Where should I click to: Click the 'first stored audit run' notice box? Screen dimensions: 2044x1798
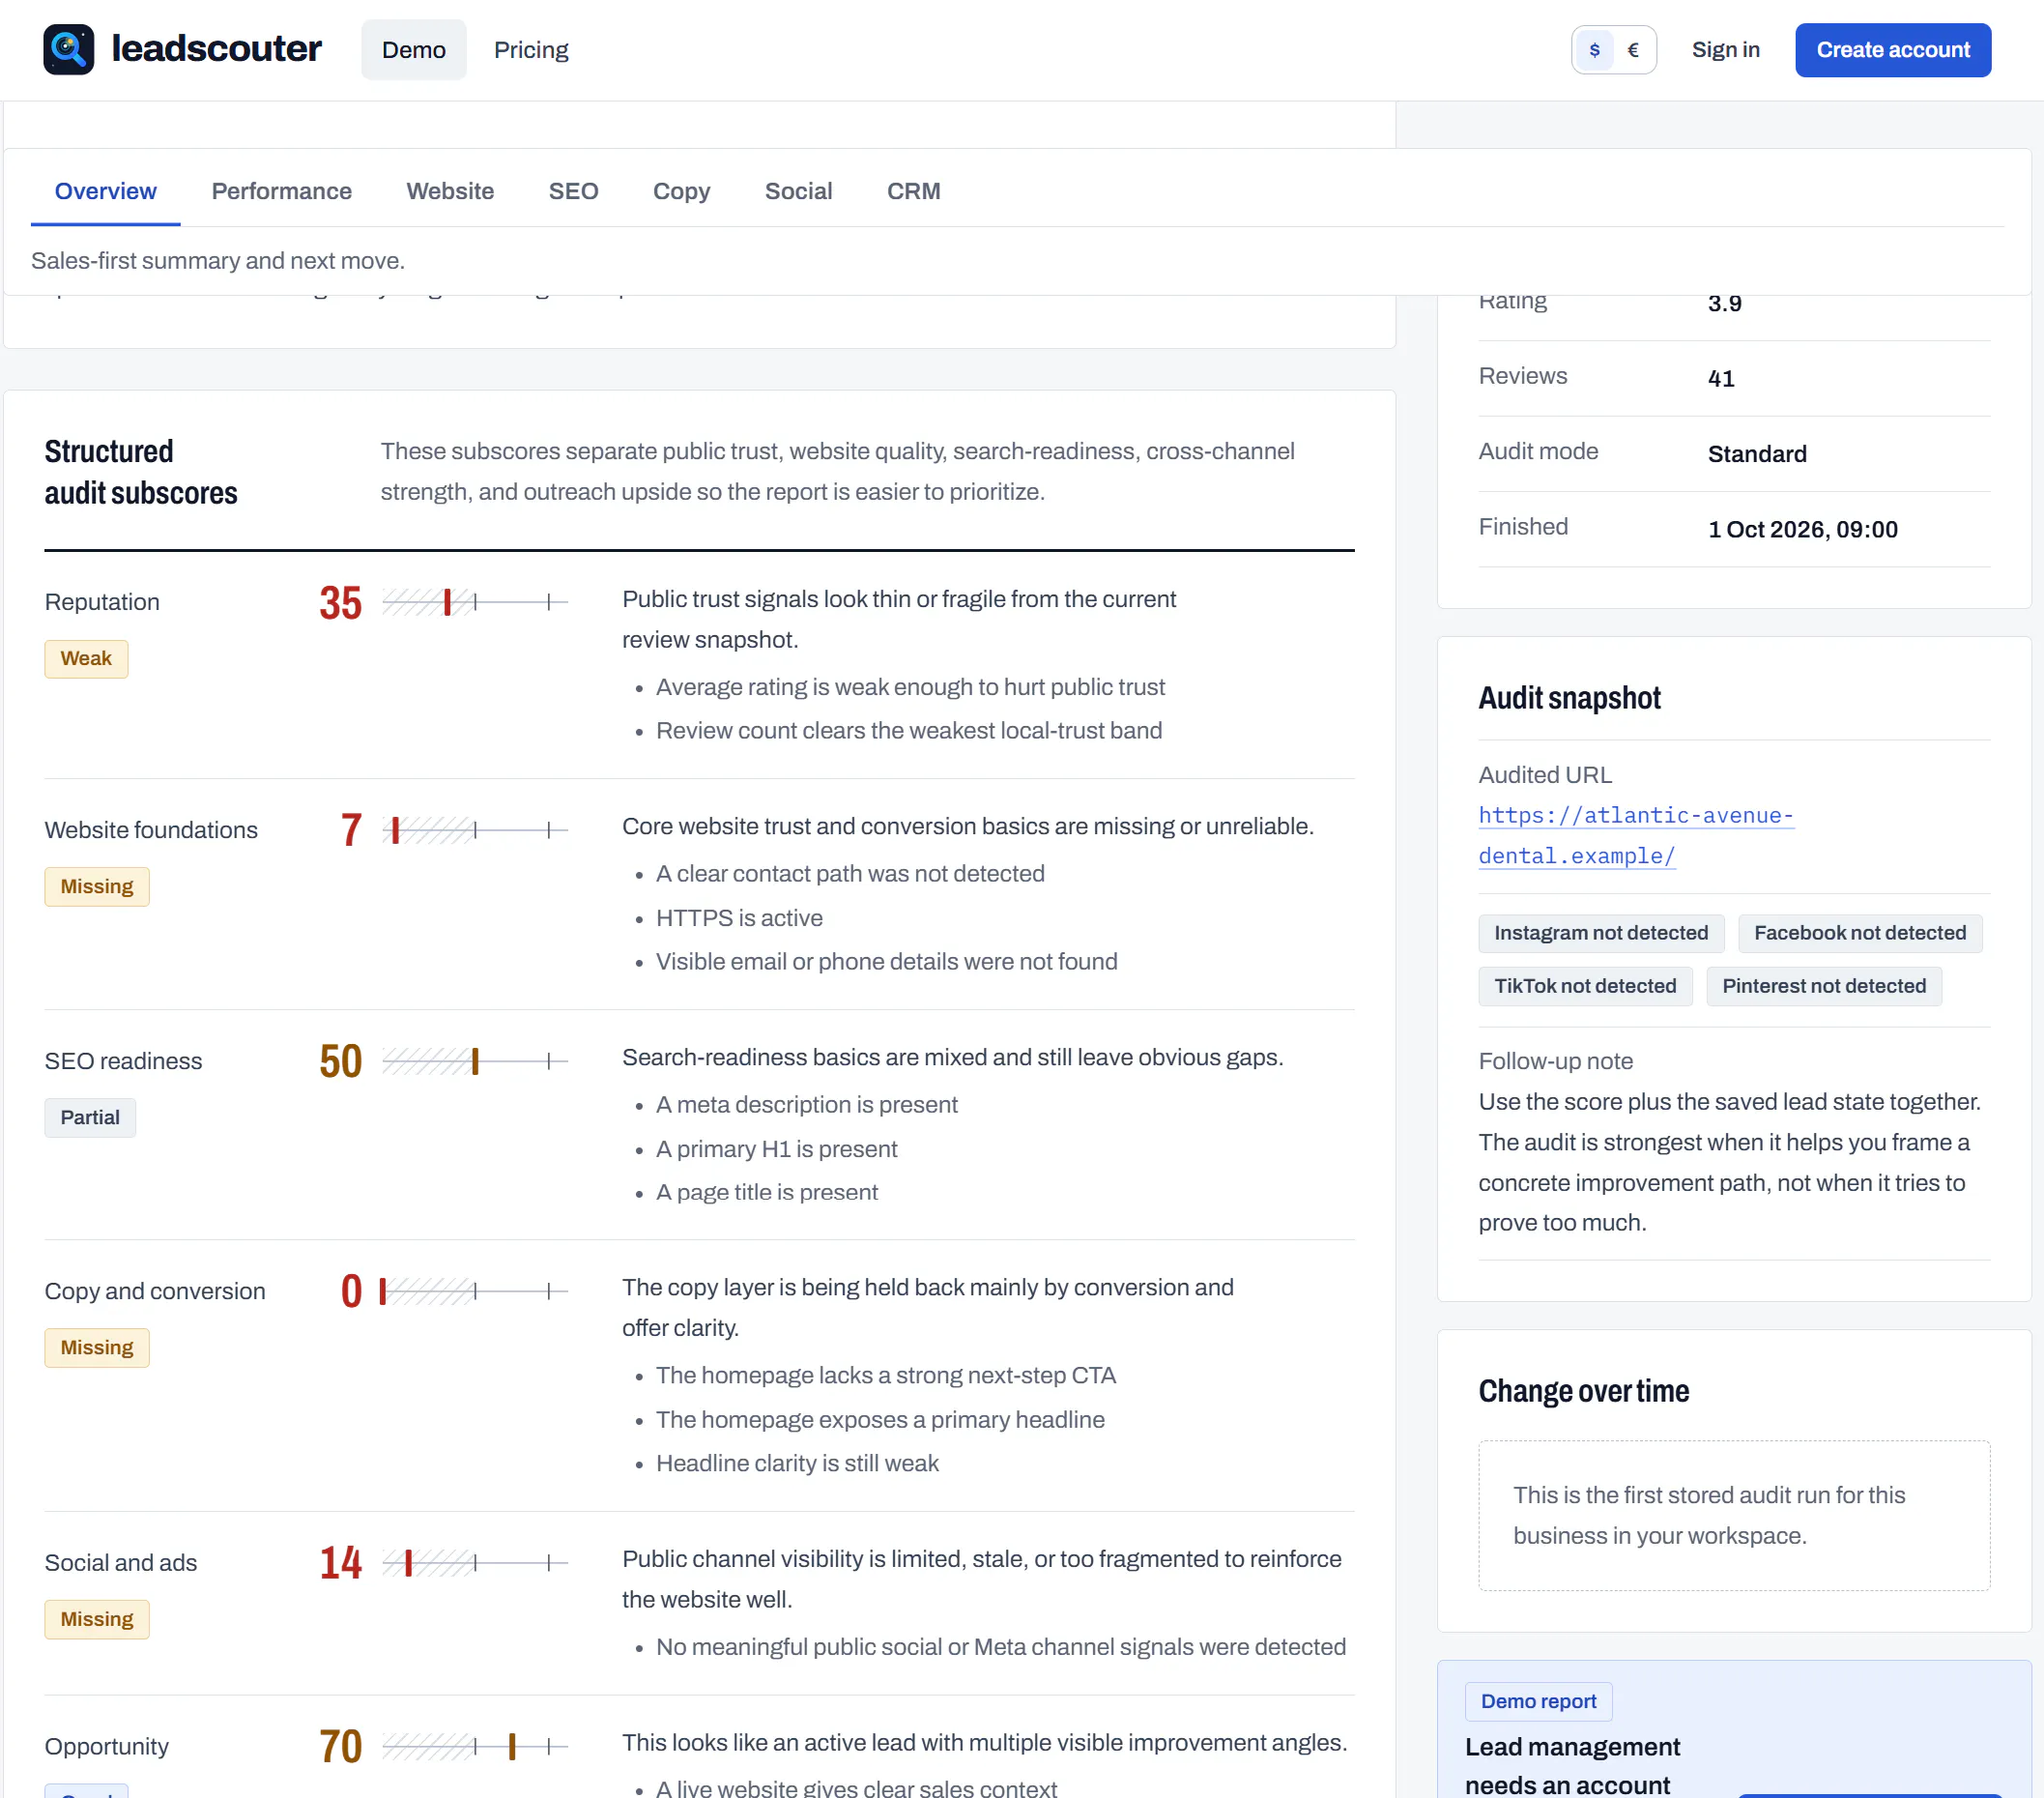click(x=1734, y=1515)
